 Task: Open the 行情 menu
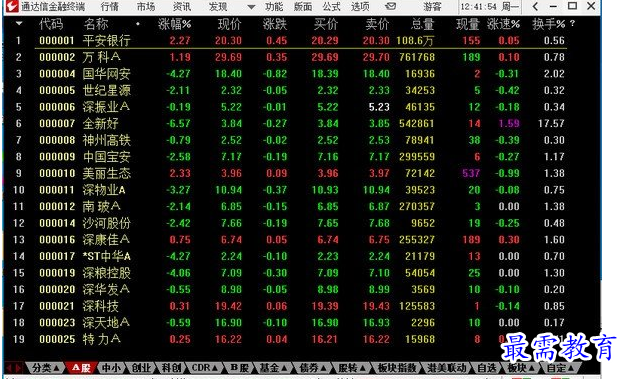[x=109, y=6]
